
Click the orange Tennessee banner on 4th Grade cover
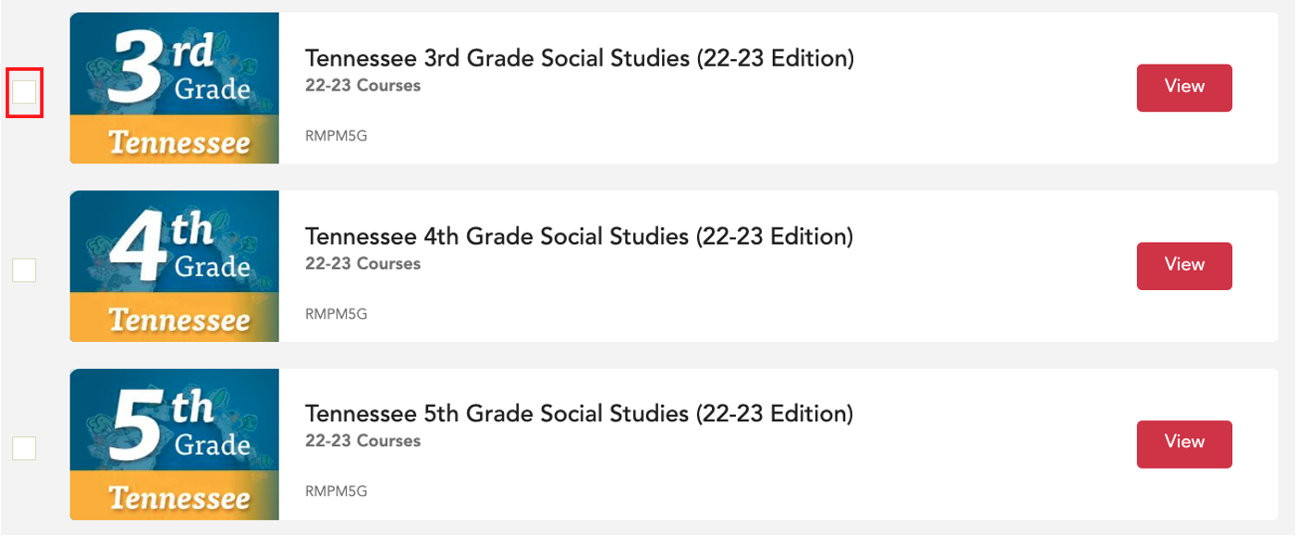click(174, 318)
